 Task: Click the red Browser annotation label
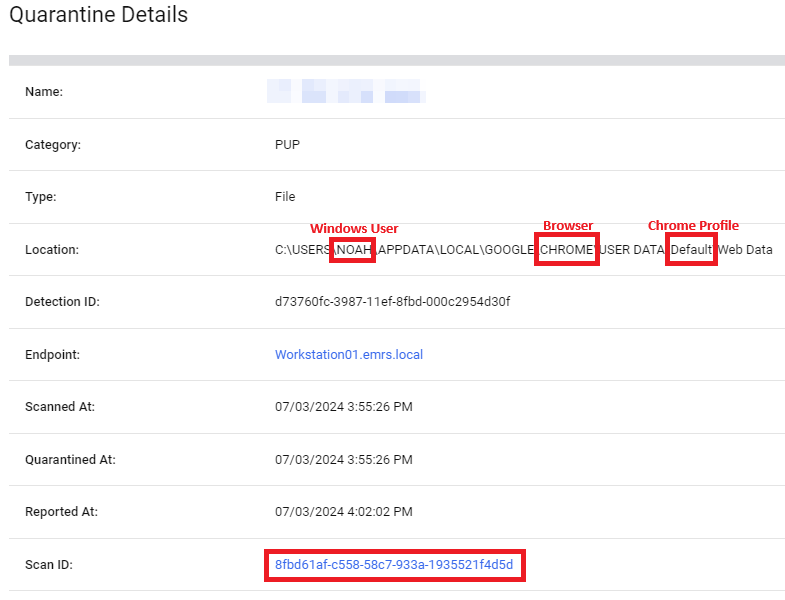(x=568, y=226)
